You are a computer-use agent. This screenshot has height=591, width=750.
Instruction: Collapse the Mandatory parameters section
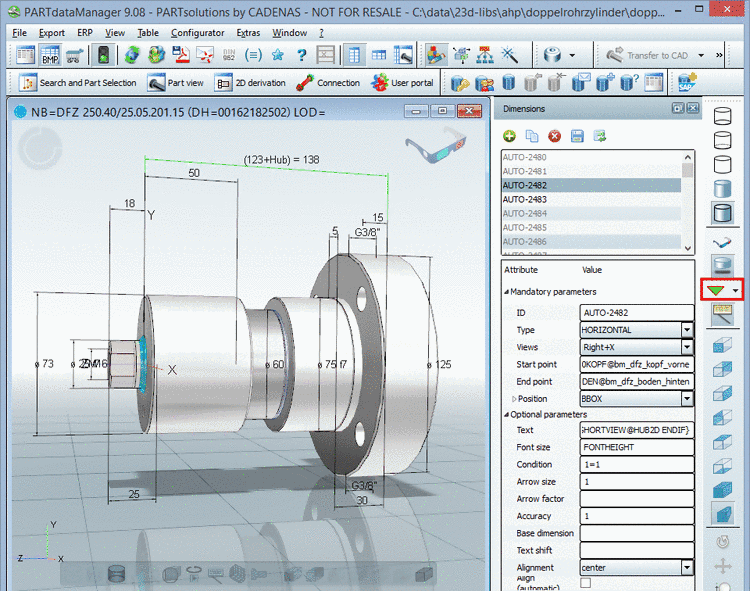click(506, 292)
